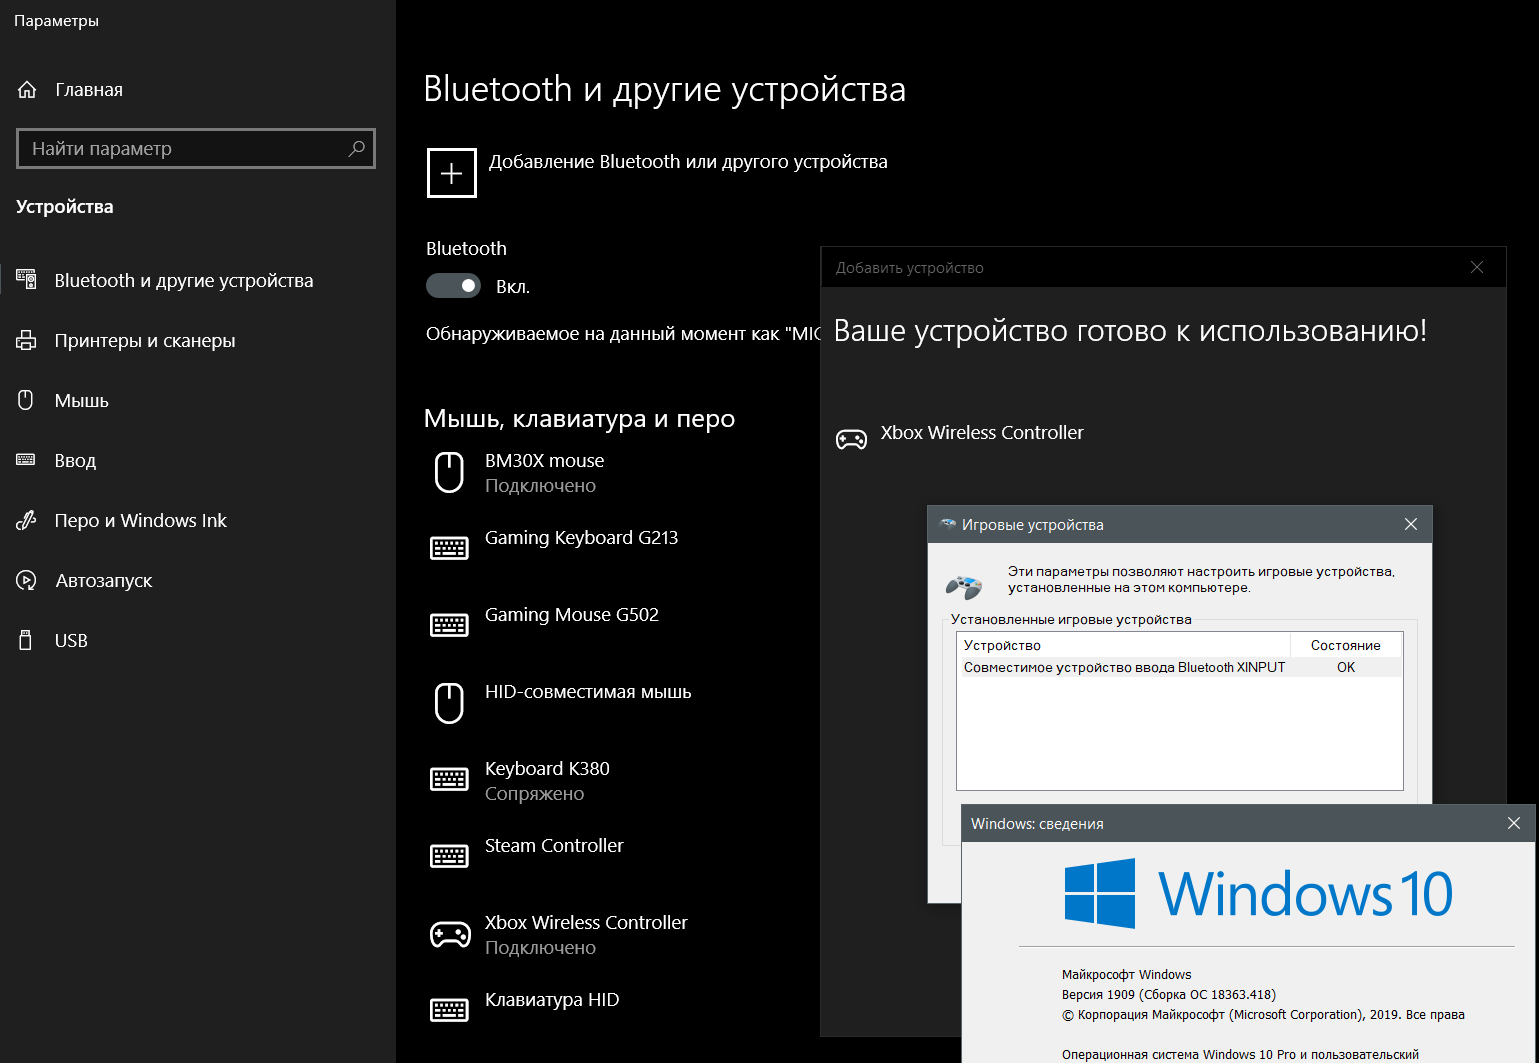Select Steam Controller device

click(x=554, y=846)
